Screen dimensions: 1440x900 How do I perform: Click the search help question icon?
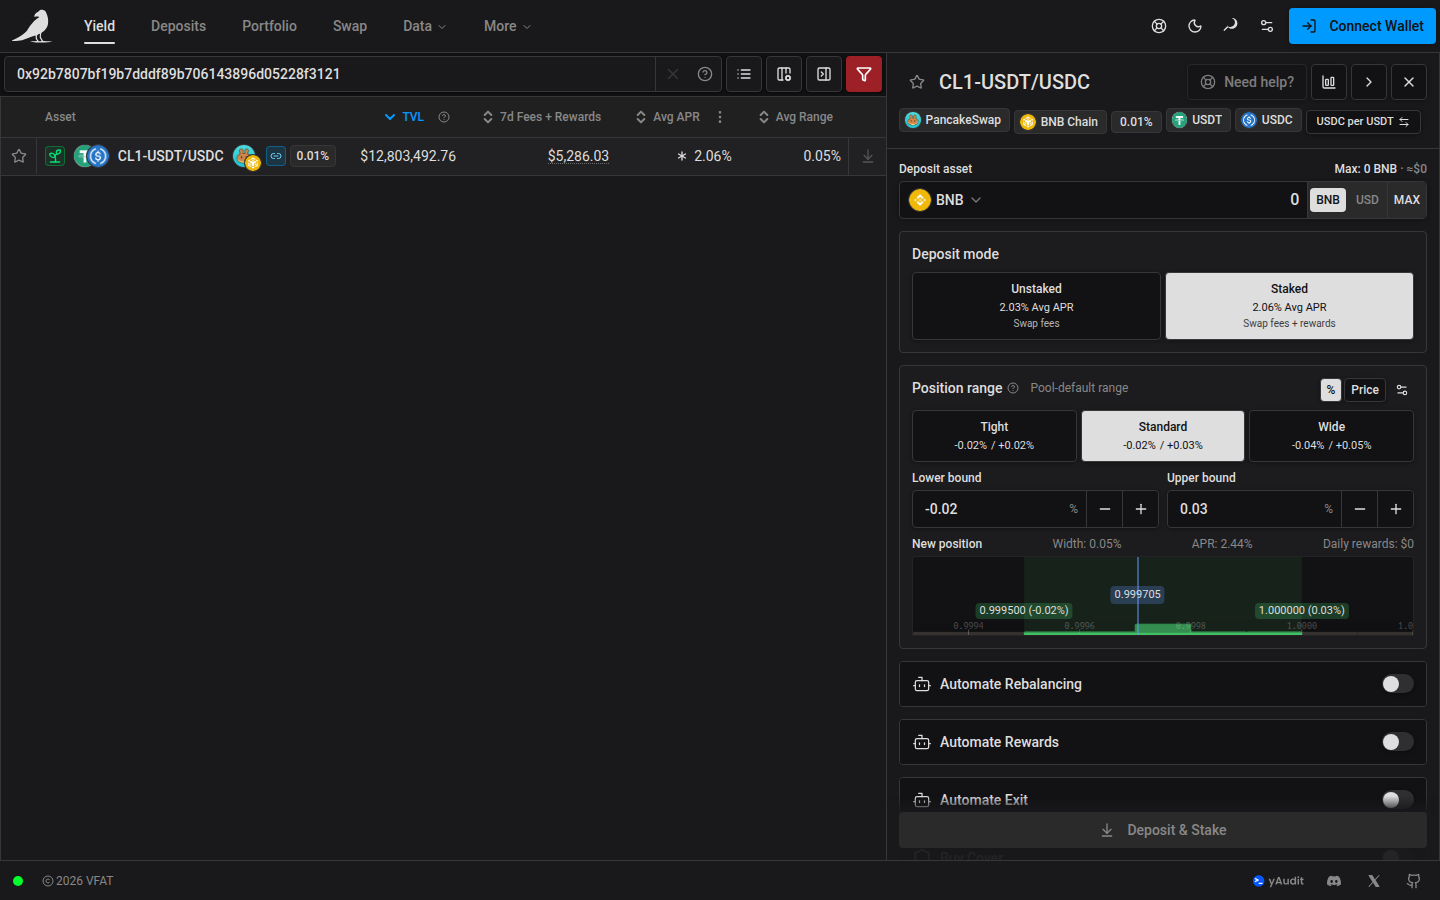705,74
